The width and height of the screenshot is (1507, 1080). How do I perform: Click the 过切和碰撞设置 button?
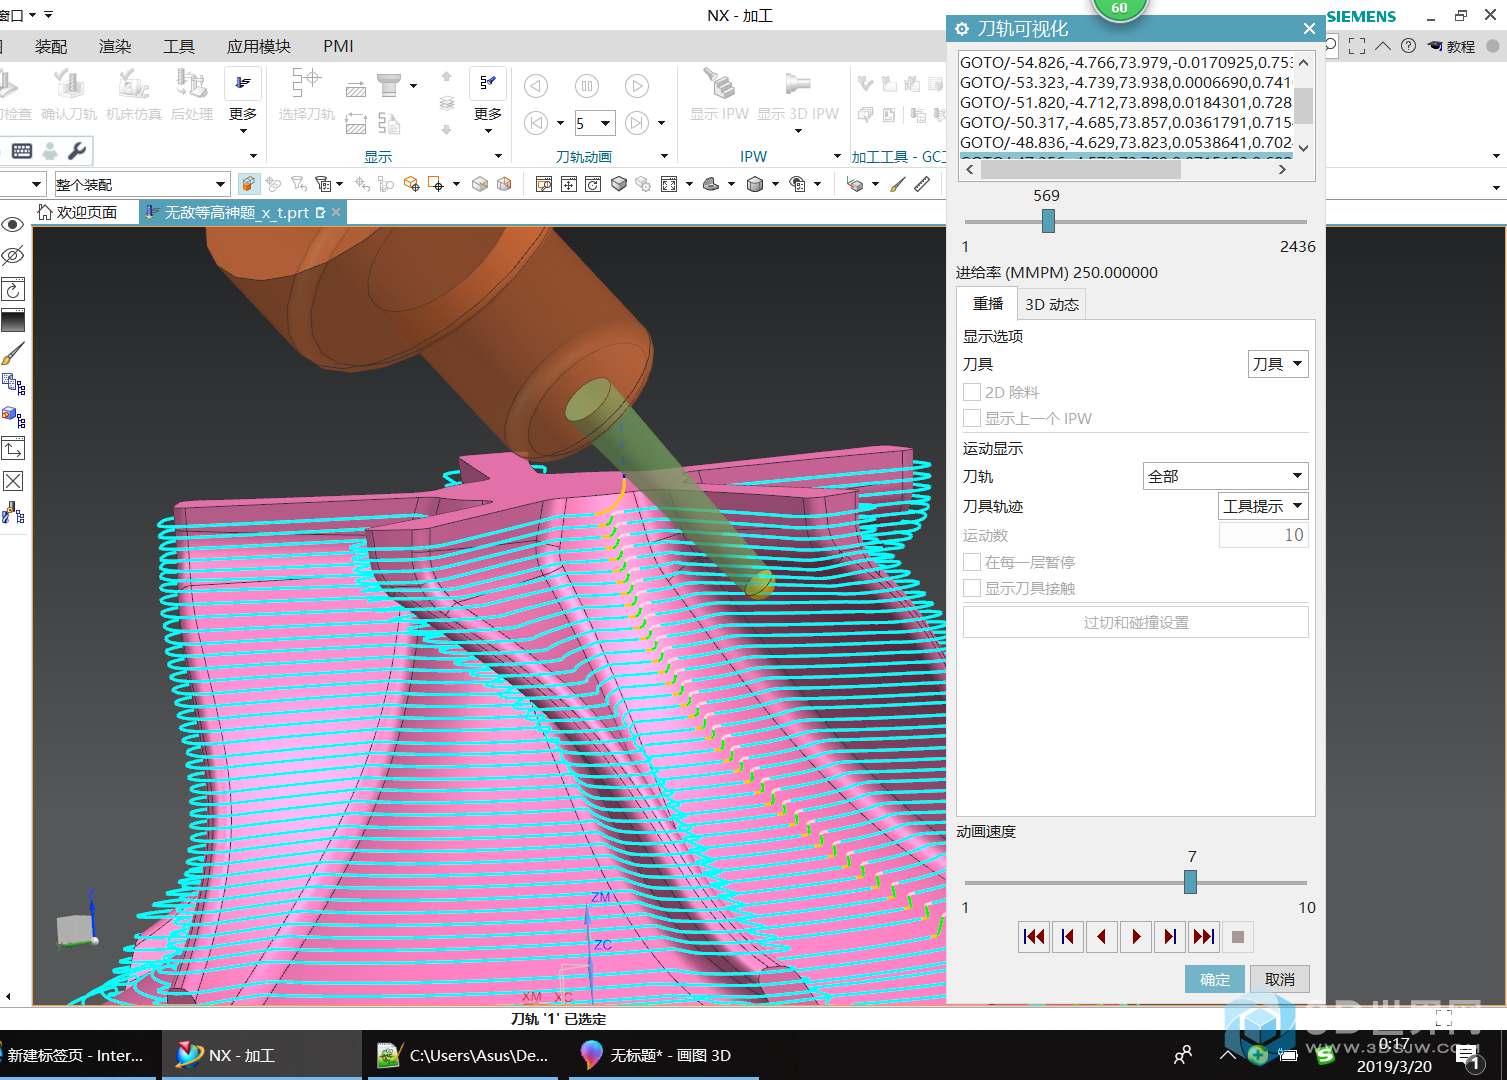coord(1136,622)
